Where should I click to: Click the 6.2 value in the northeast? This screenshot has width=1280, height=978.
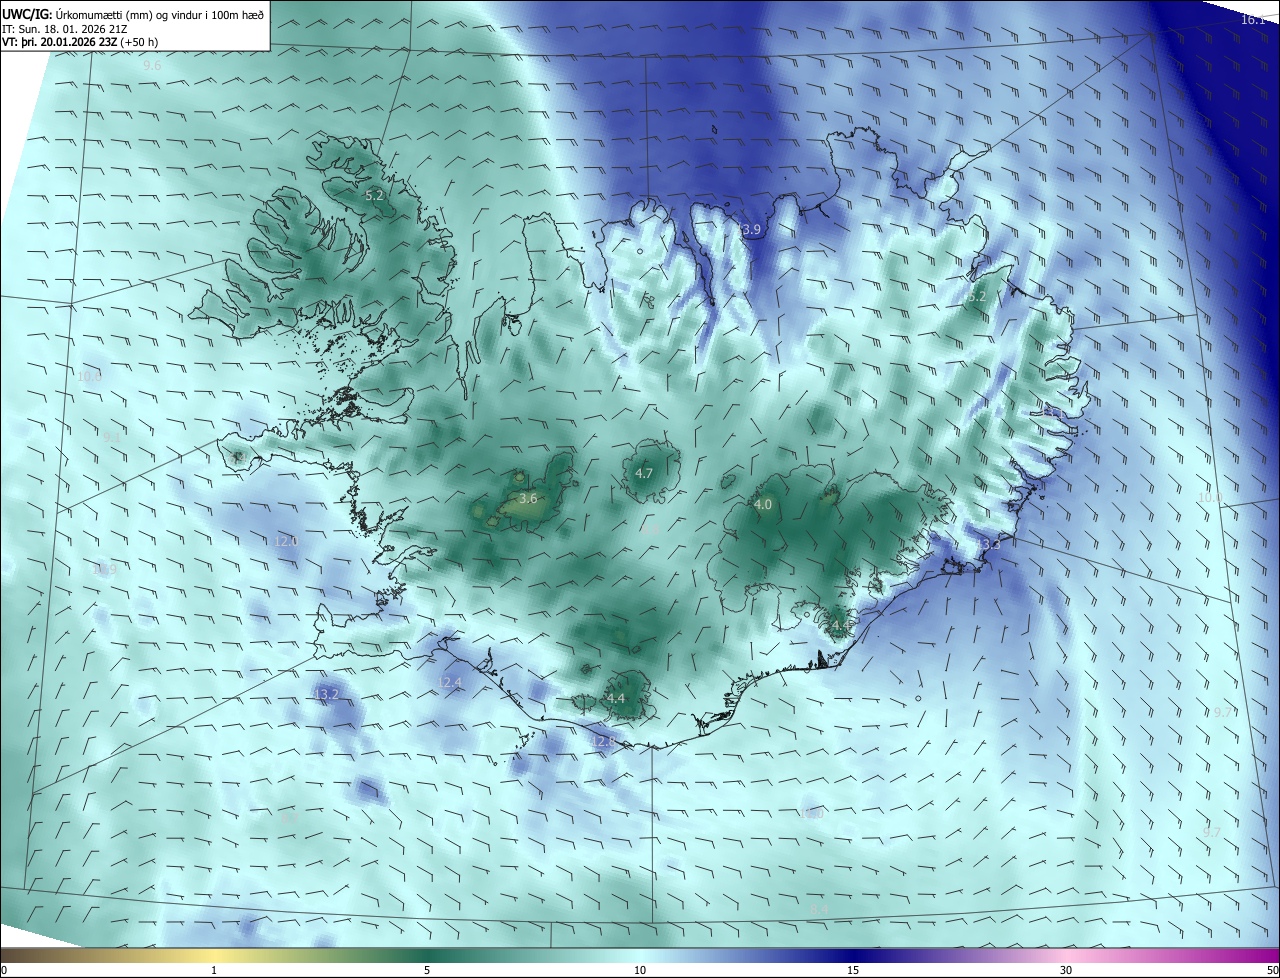[x=976, y=297]
